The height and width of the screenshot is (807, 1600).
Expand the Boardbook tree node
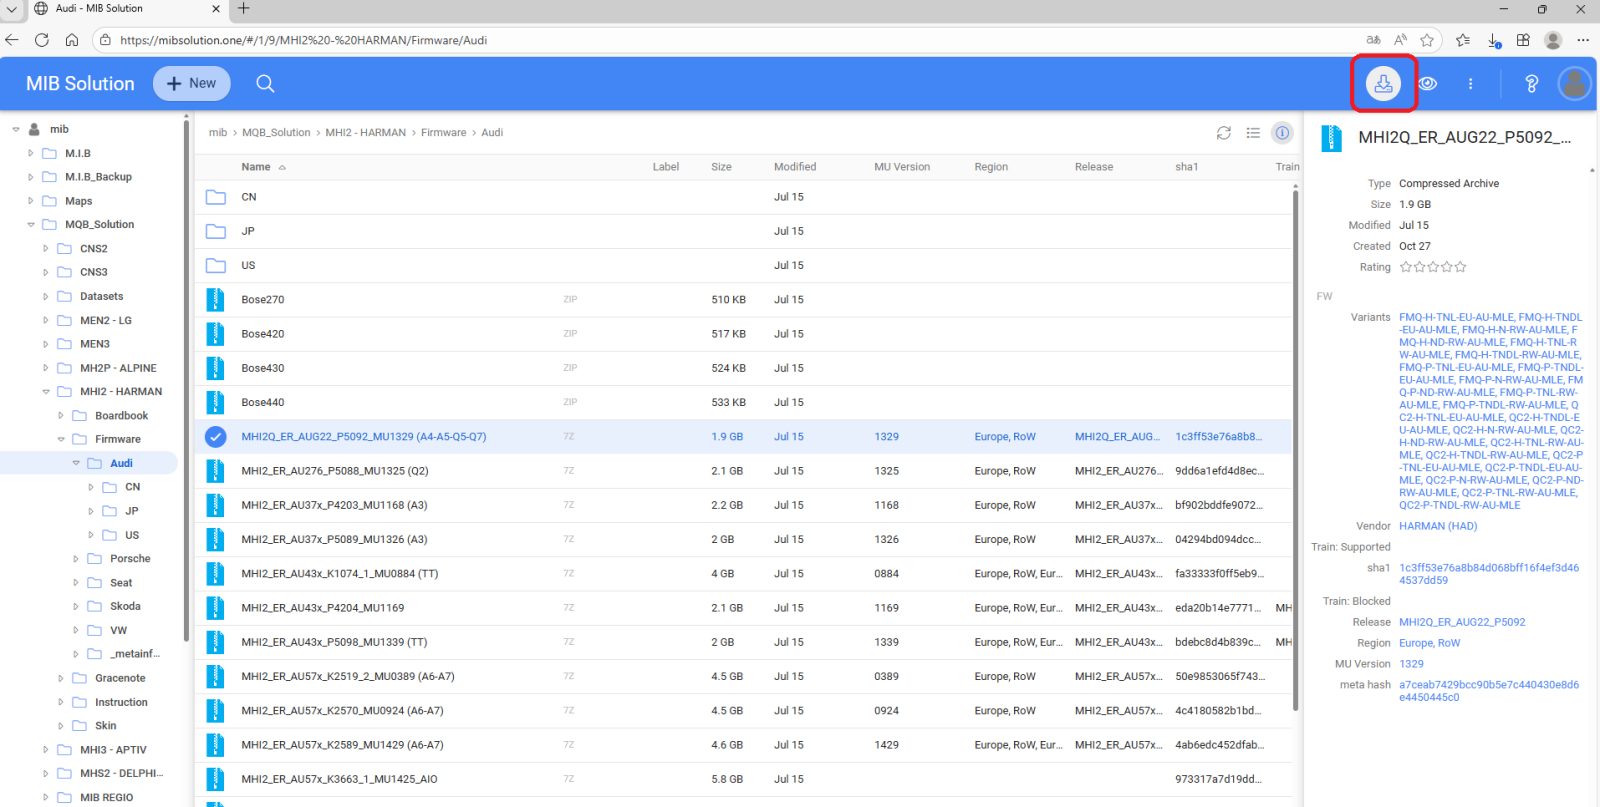click(61, 416)
